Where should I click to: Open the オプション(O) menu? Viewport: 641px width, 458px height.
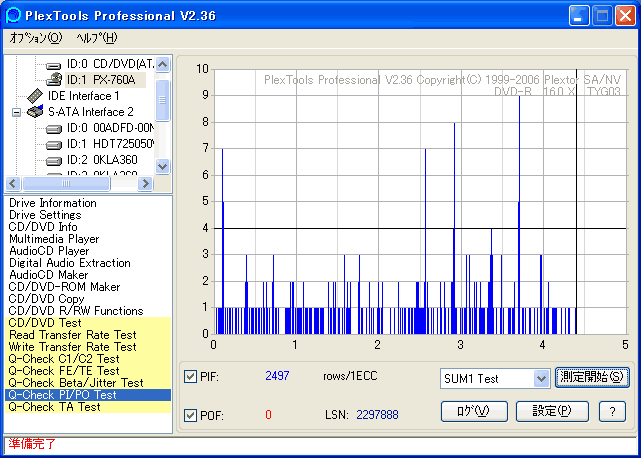tap(36, 38)
